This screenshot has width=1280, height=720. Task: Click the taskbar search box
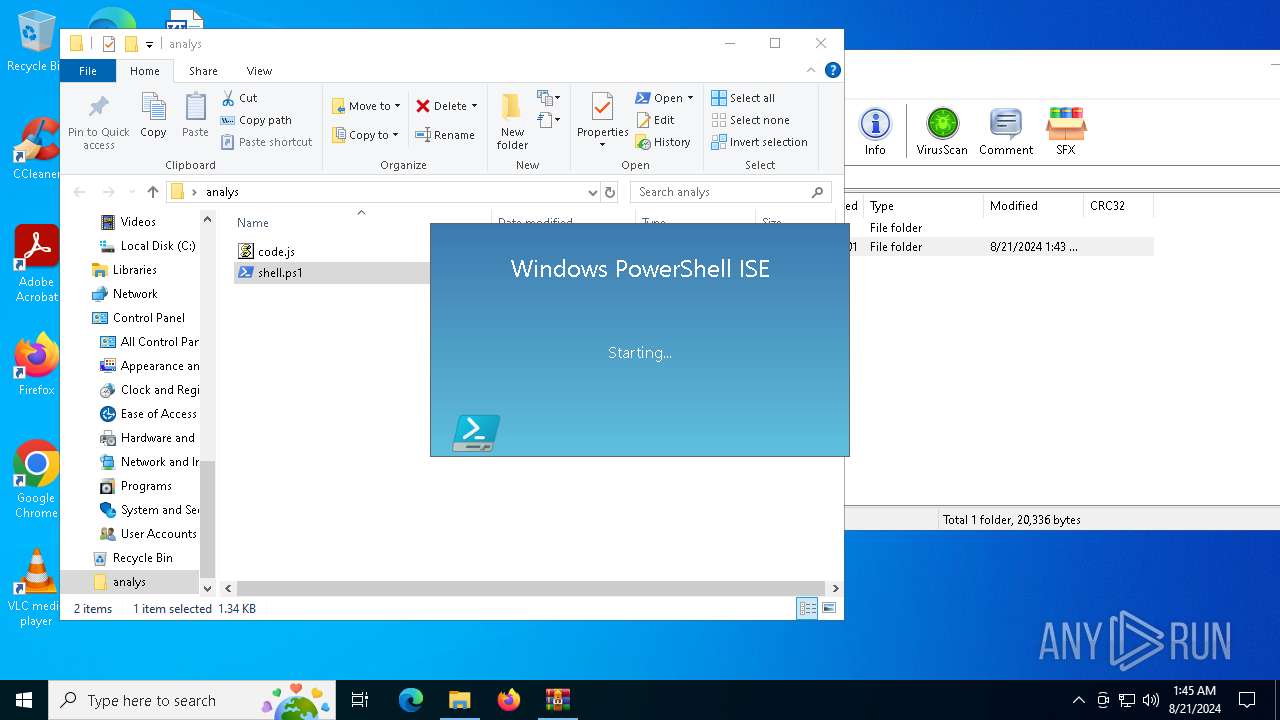pyautogui.click(x=193, y=700)
